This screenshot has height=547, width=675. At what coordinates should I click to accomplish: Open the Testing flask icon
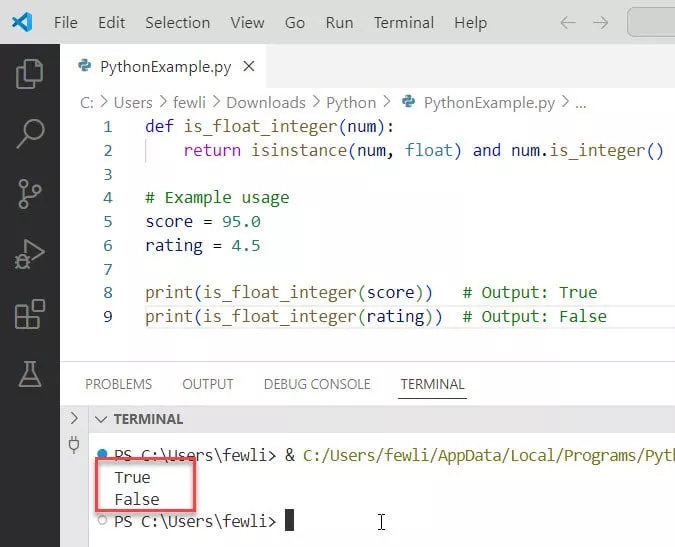click(x=30, y=374)
